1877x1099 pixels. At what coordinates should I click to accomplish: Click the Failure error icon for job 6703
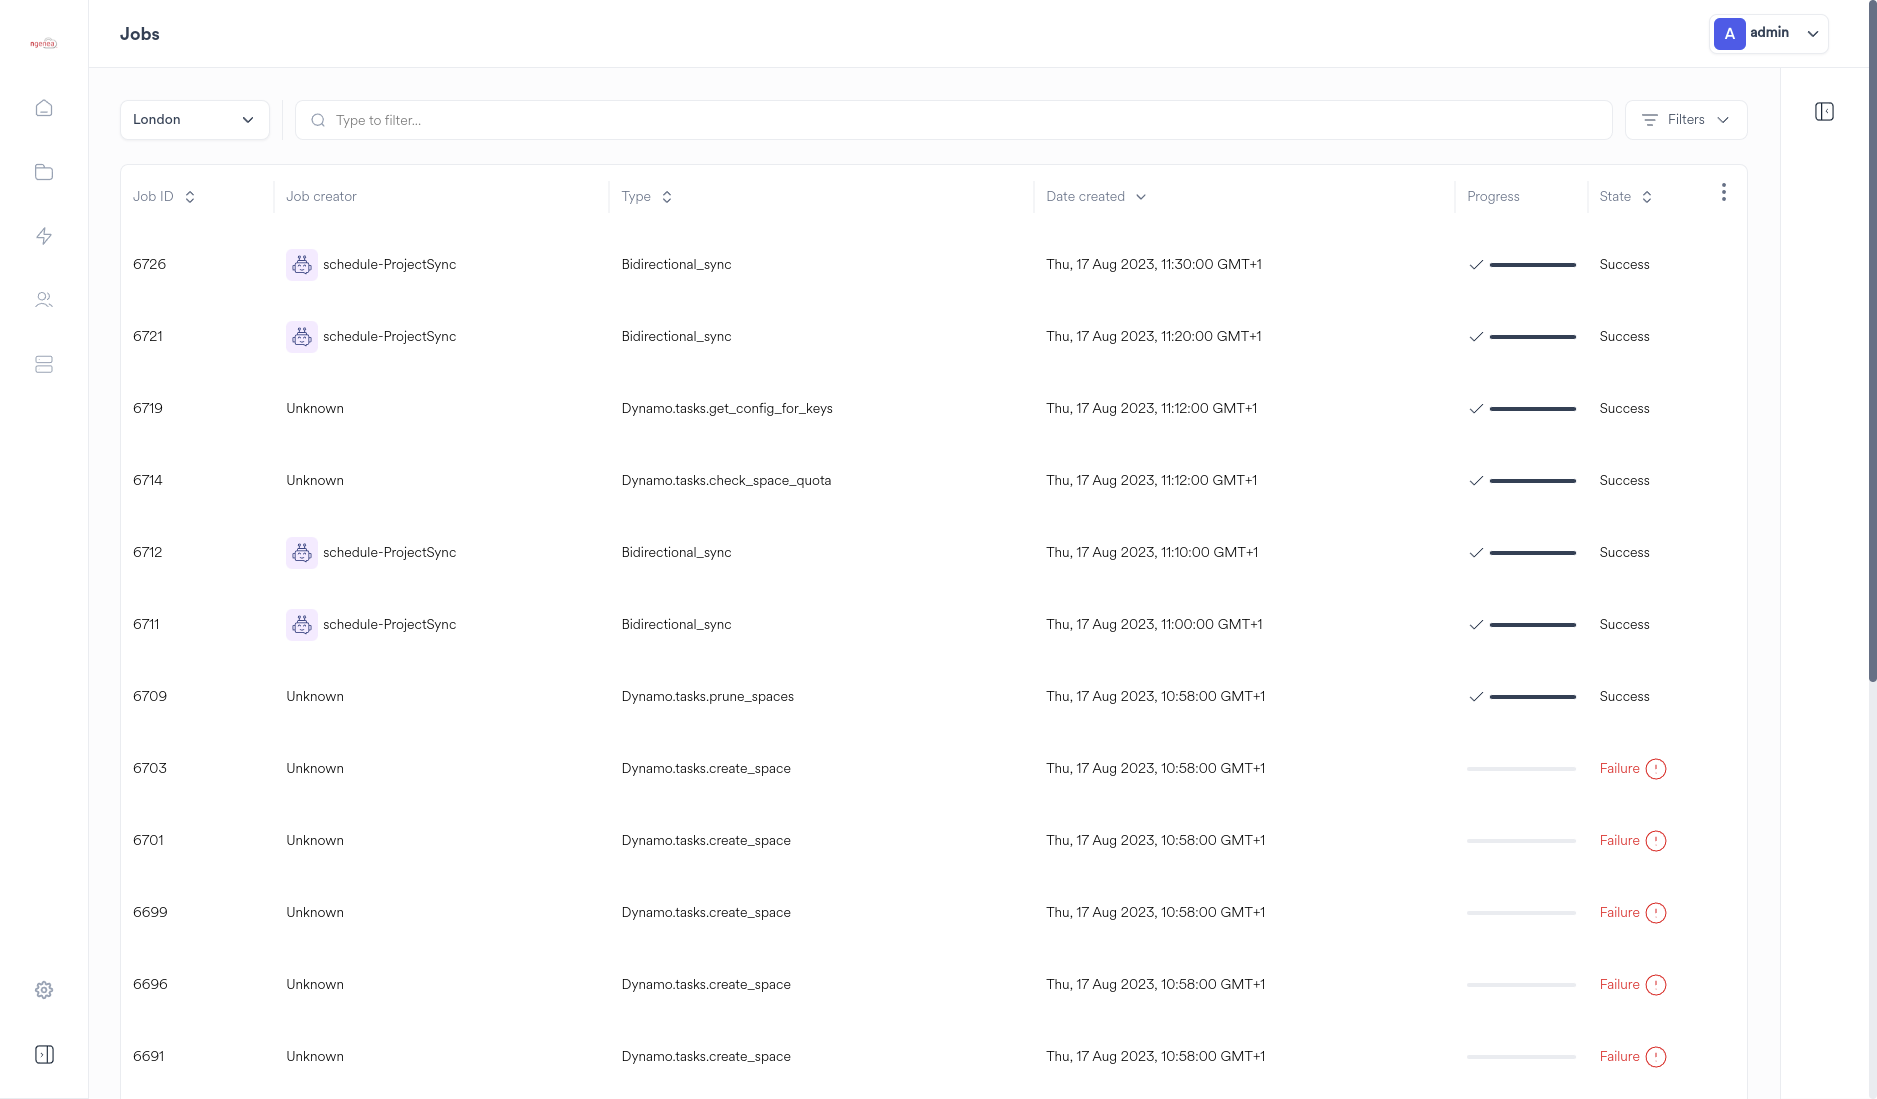pyautogui.click(x=1654, y=769)
